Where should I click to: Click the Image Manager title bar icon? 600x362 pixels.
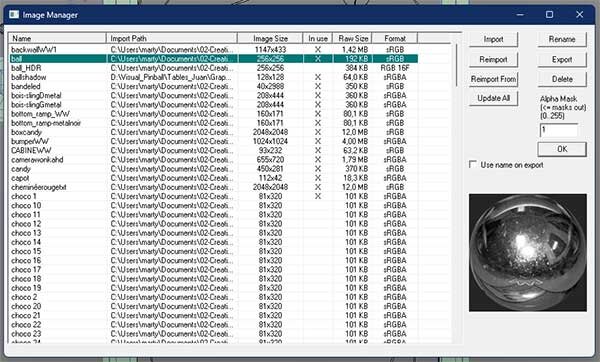14,15
